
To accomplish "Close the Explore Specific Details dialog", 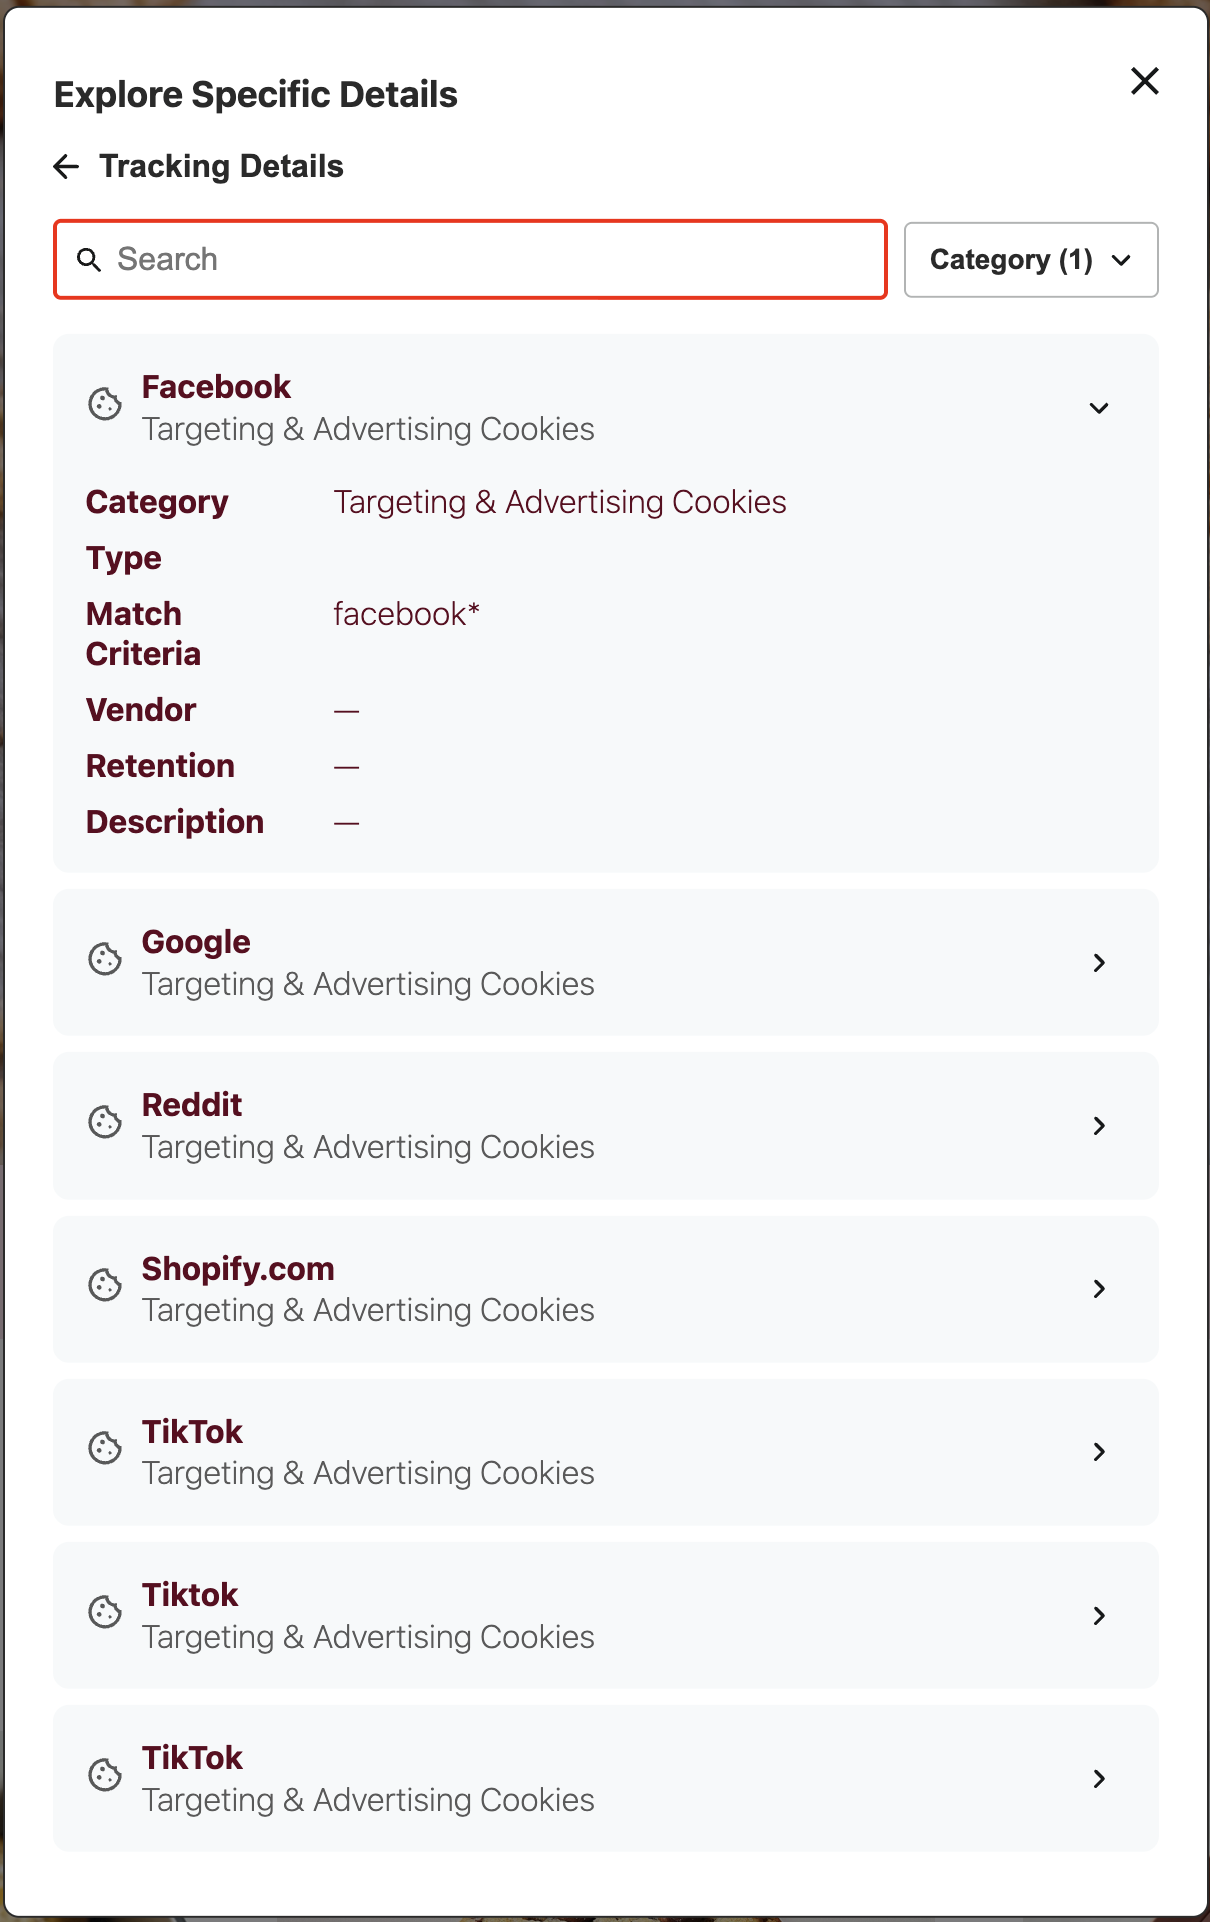I will pos(1143,81).
